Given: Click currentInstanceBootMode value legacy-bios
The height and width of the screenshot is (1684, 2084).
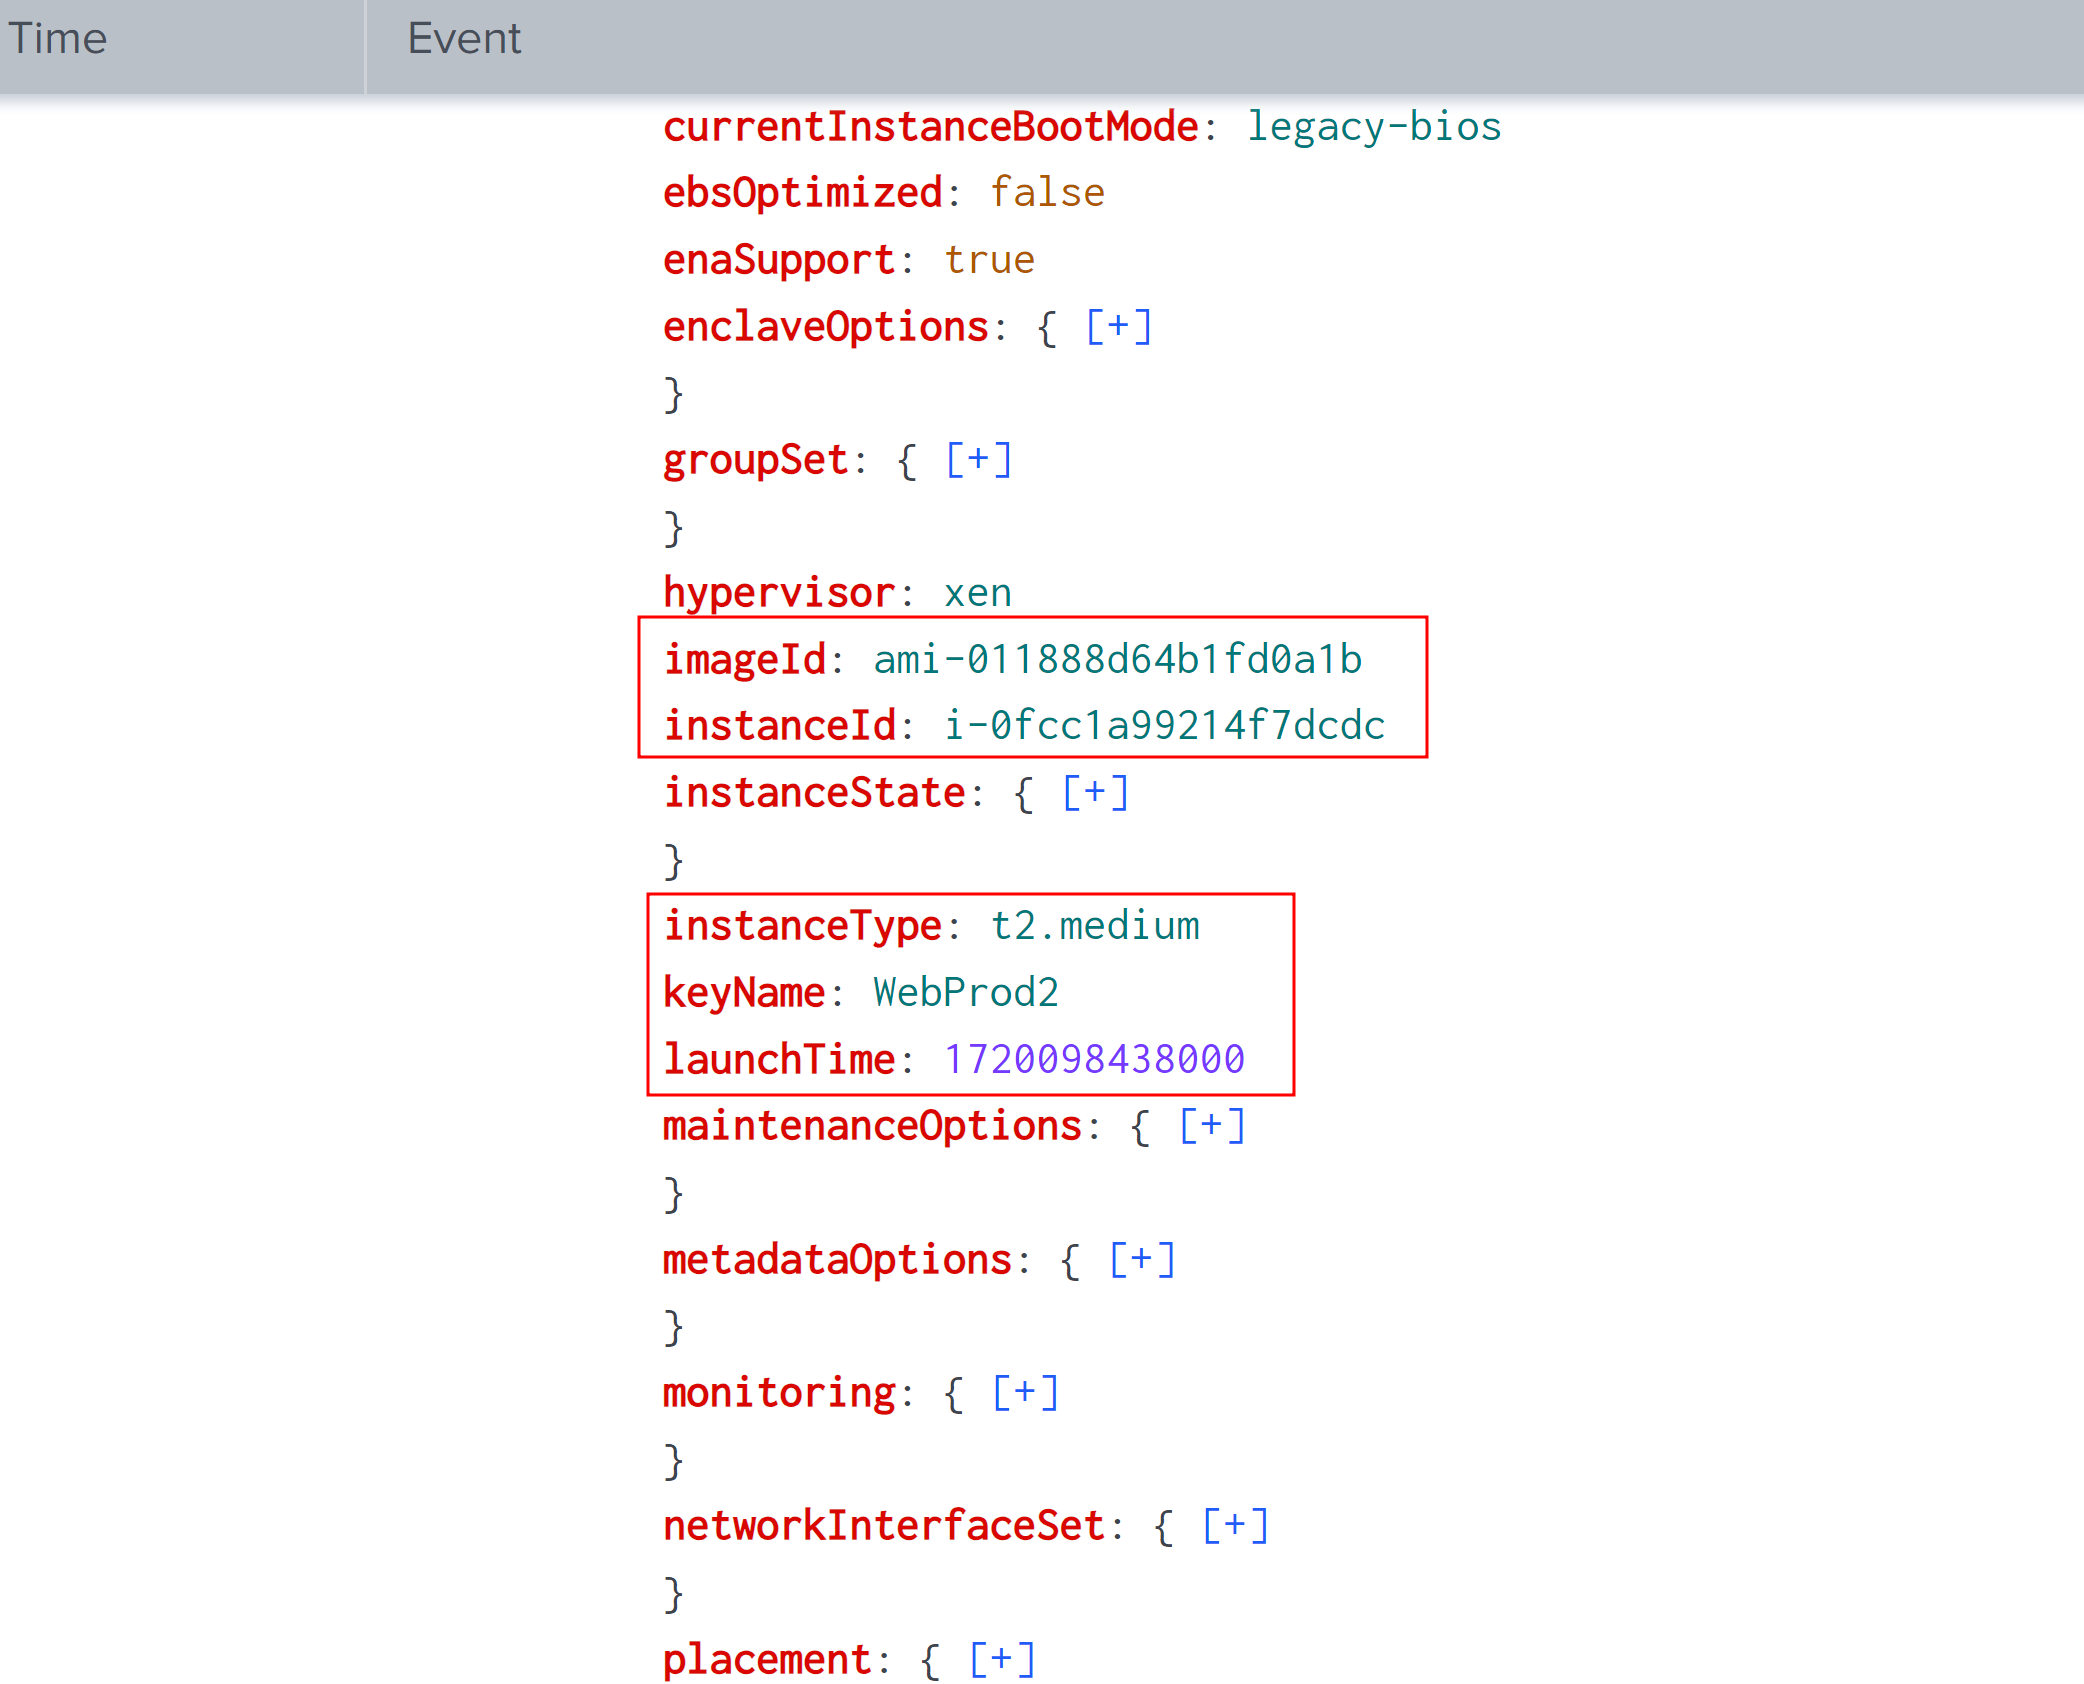Looking at the screenshot, I should pyautogui.click(x=1373, y=127).
